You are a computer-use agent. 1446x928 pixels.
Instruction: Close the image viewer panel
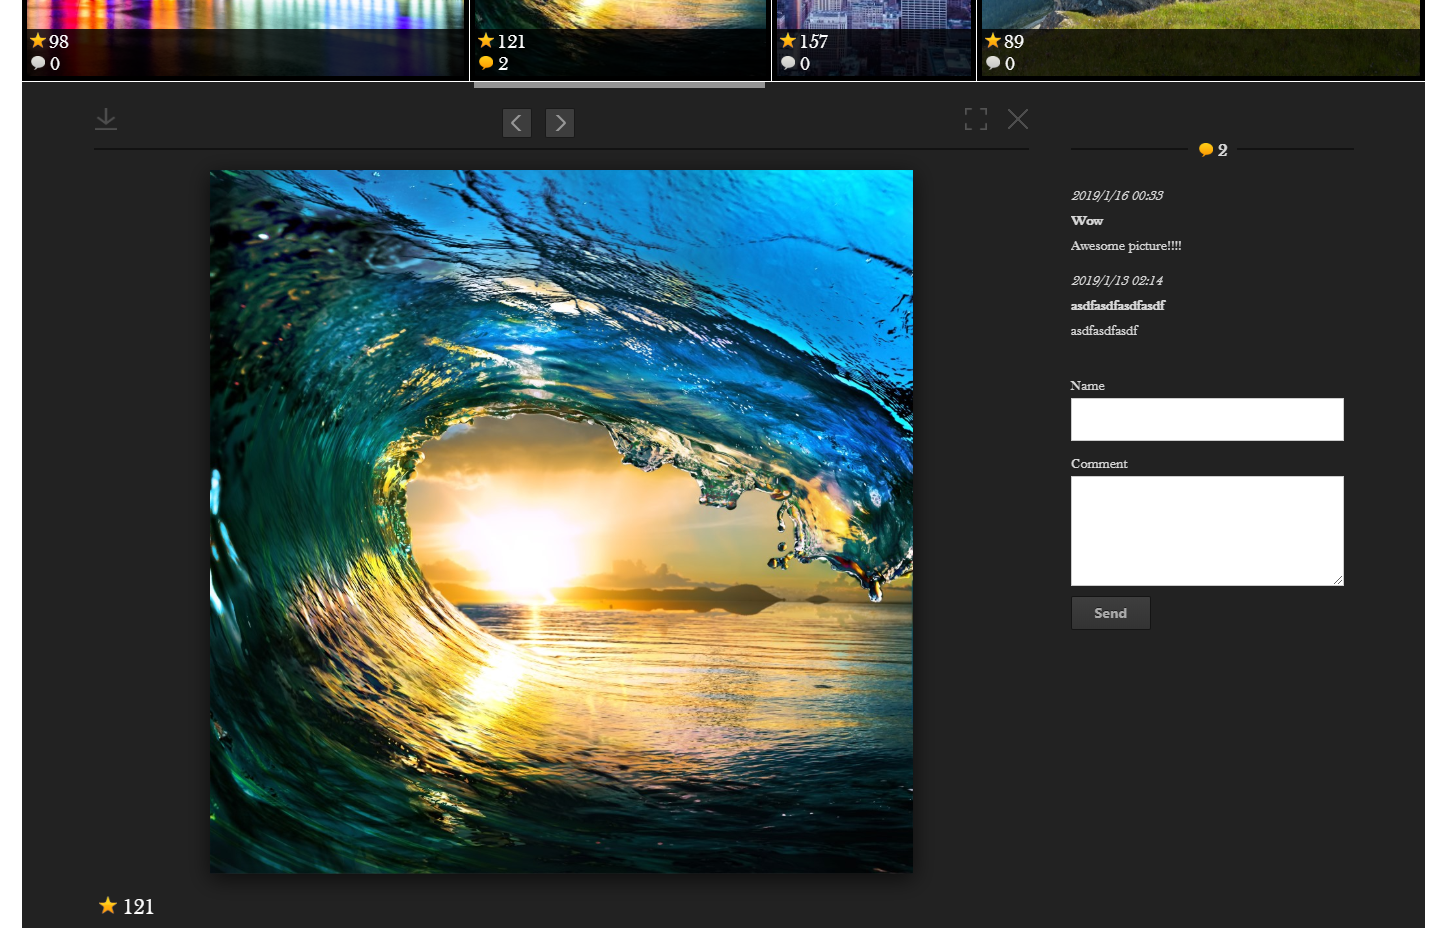click(x=1018, y=119)
